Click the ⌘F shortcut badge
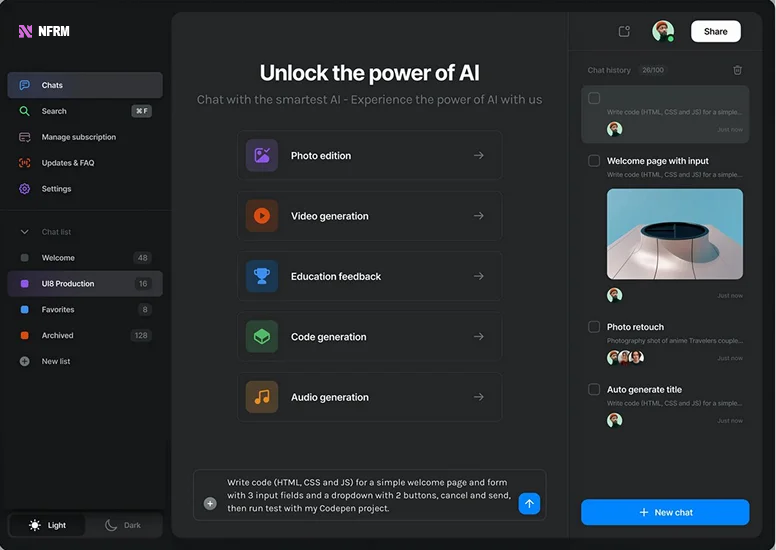Image resolution: width=776 pixels, height=550 pixels. tap(142, 111)
